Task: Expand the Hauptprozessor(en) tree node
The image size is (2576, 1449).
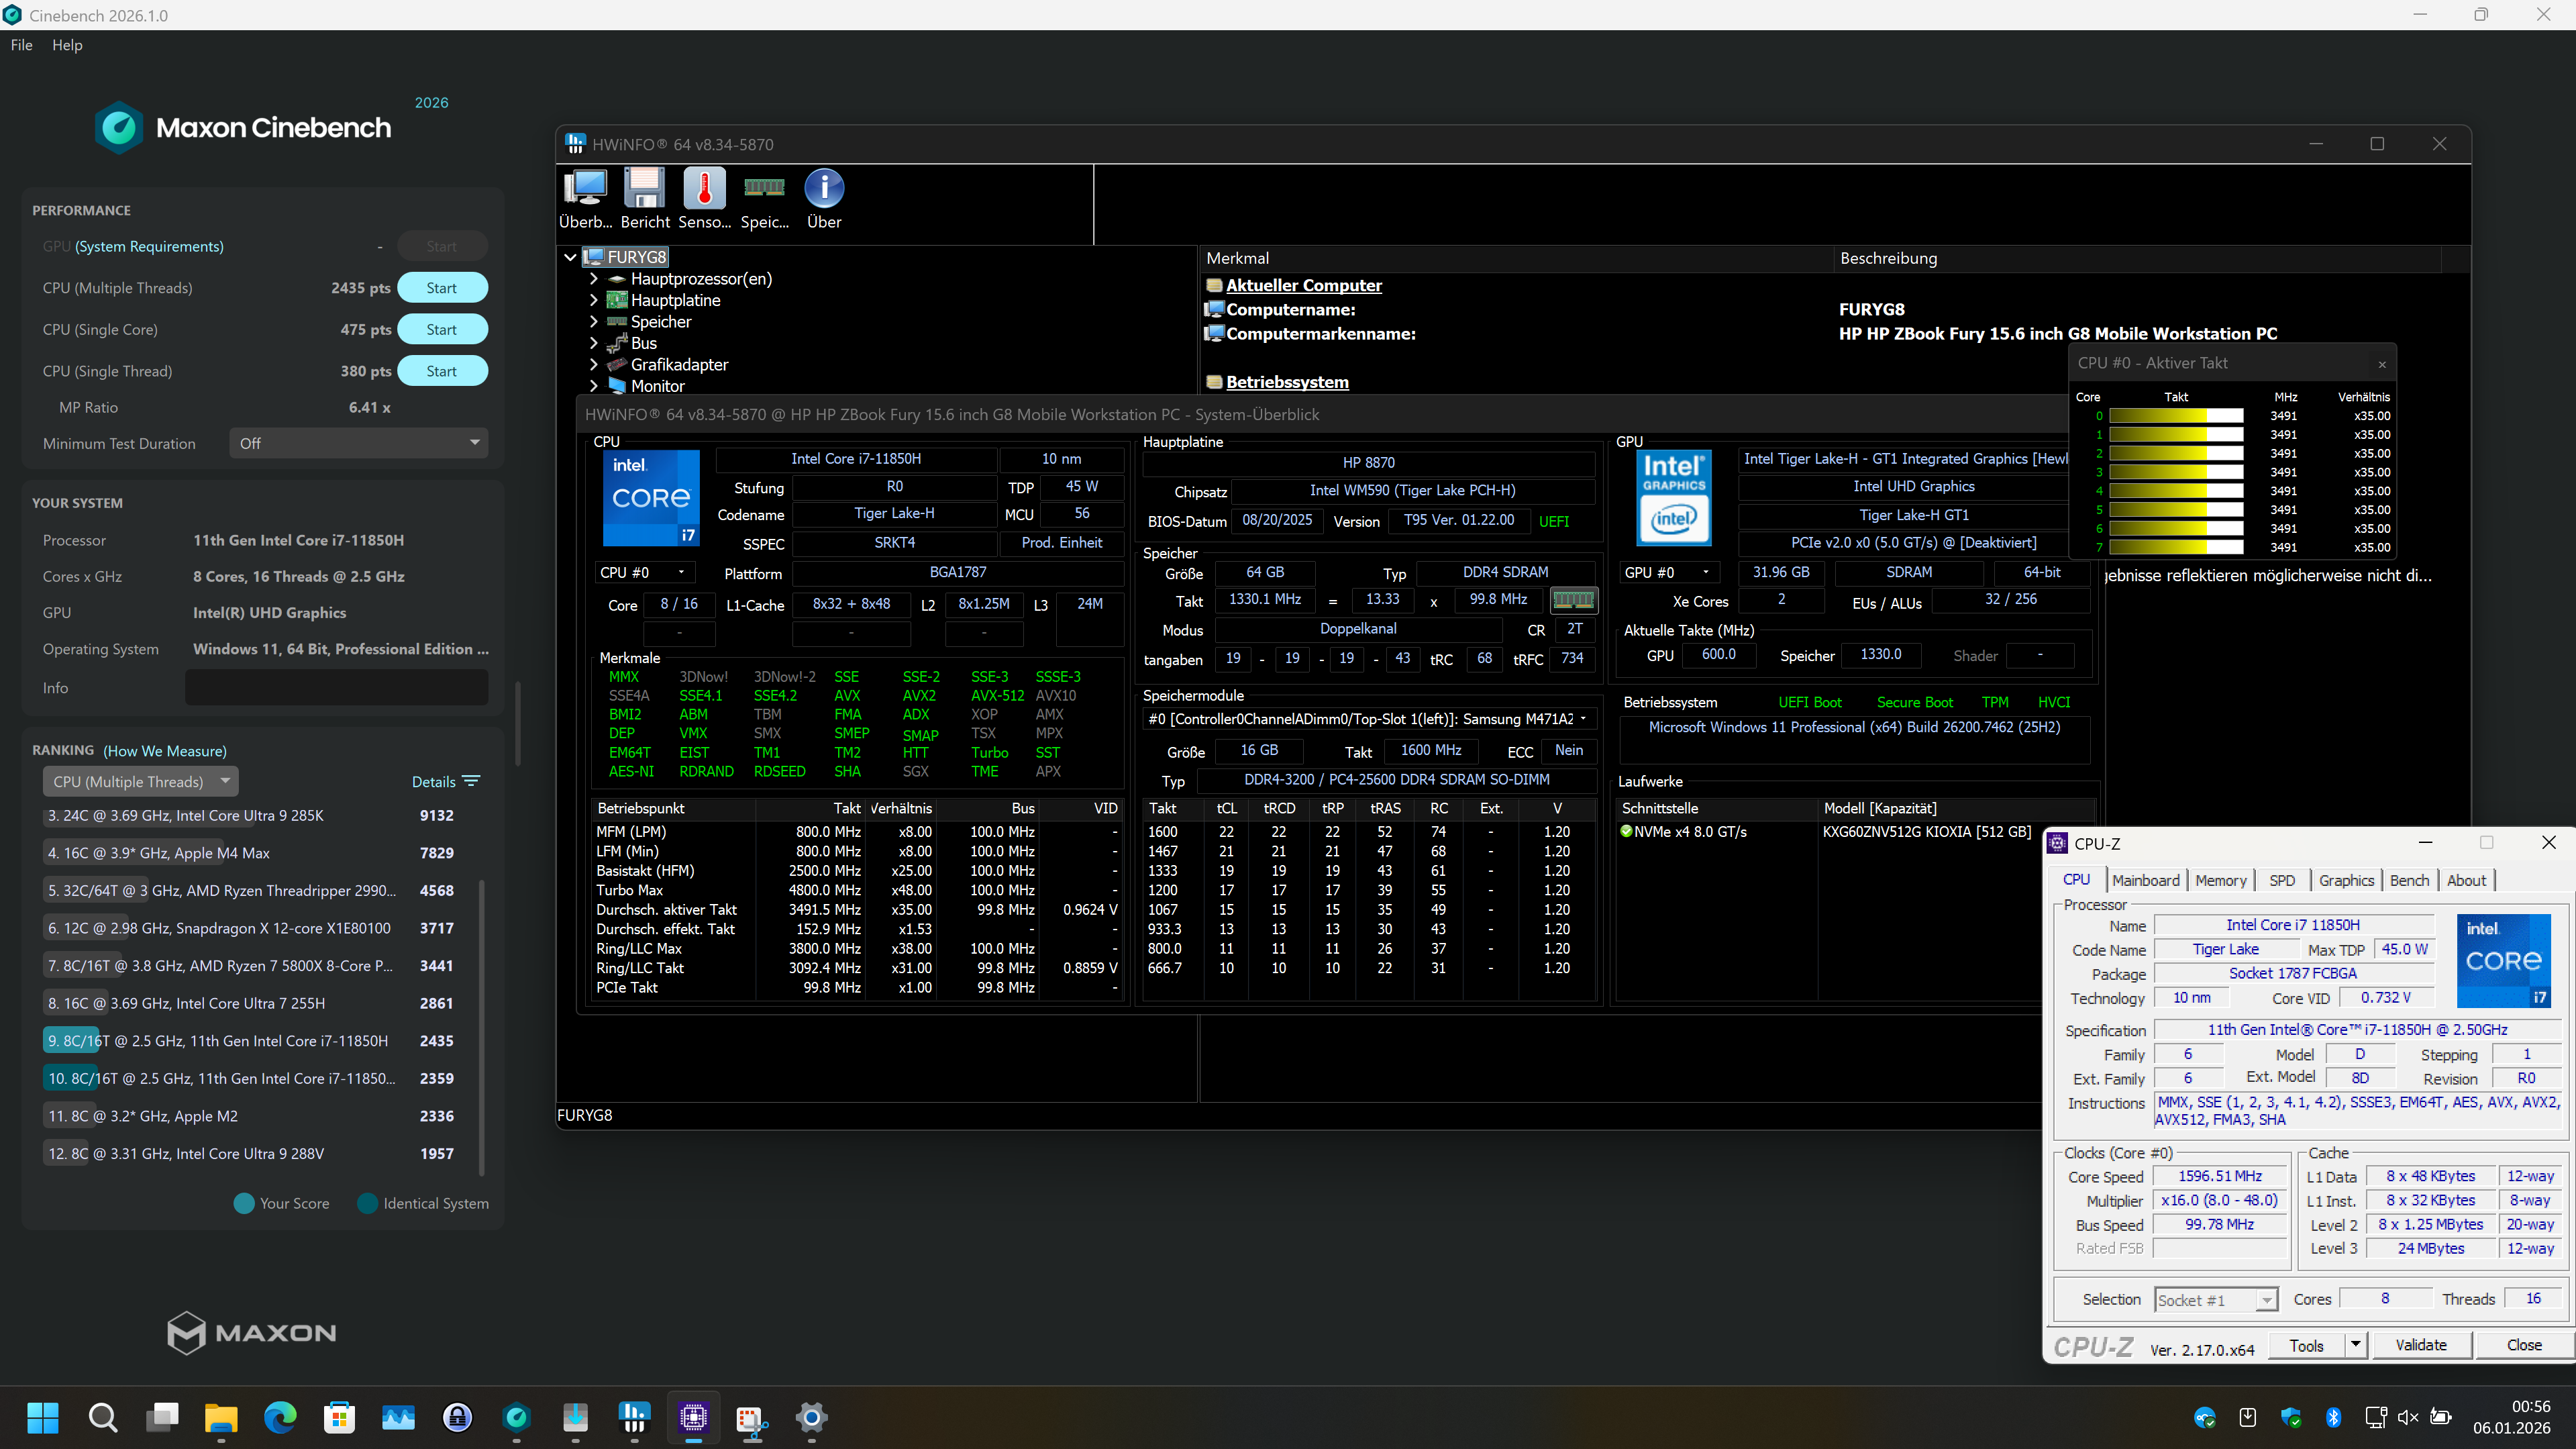Action: click(594, 279)
